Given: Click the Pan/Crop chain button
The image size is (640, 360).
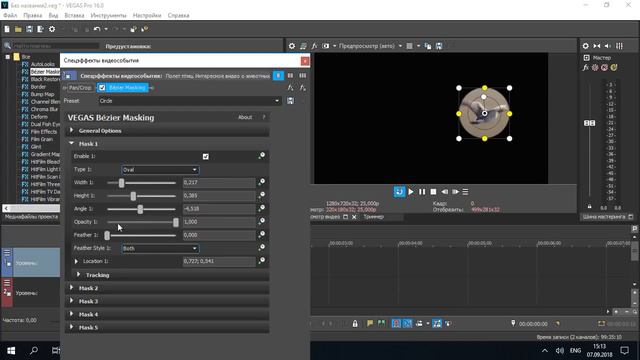Looking at the screenshot, I should pos(80,88).
